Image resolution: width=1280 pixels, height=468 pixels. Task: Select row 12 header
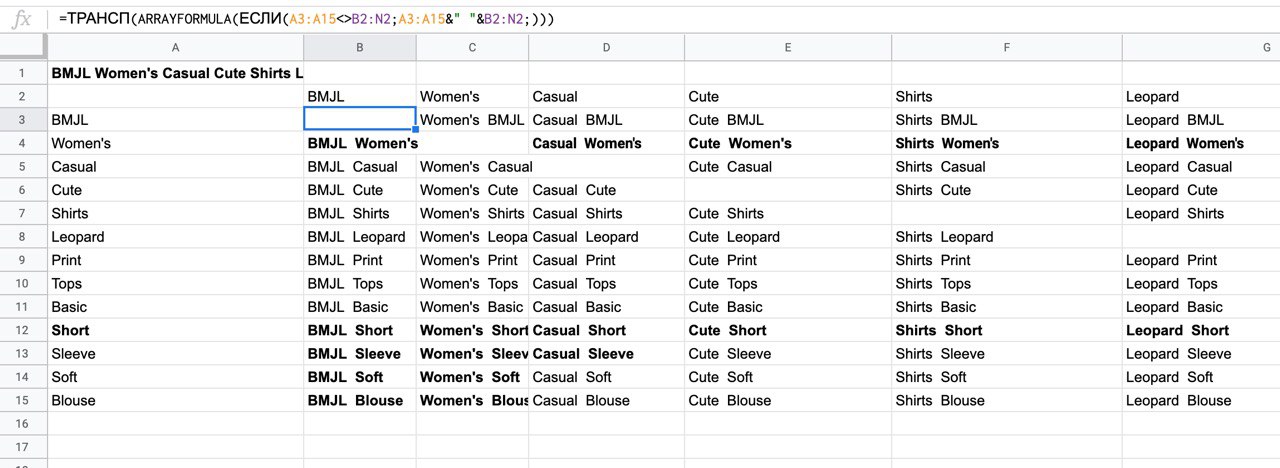pyautogui.click(x=23, y=330)
